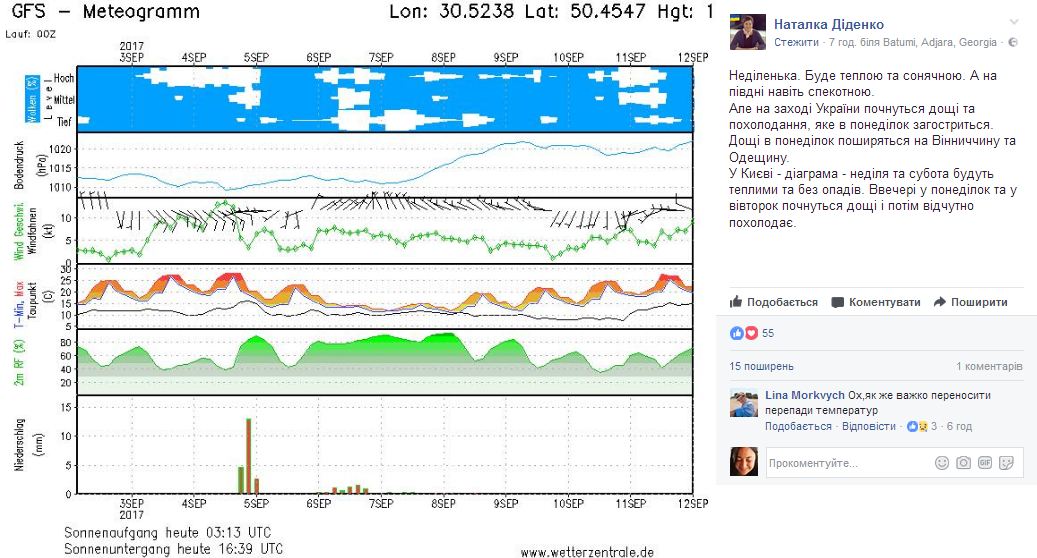Open the sticker picker in the comment box

click(x=1007, y=463)
